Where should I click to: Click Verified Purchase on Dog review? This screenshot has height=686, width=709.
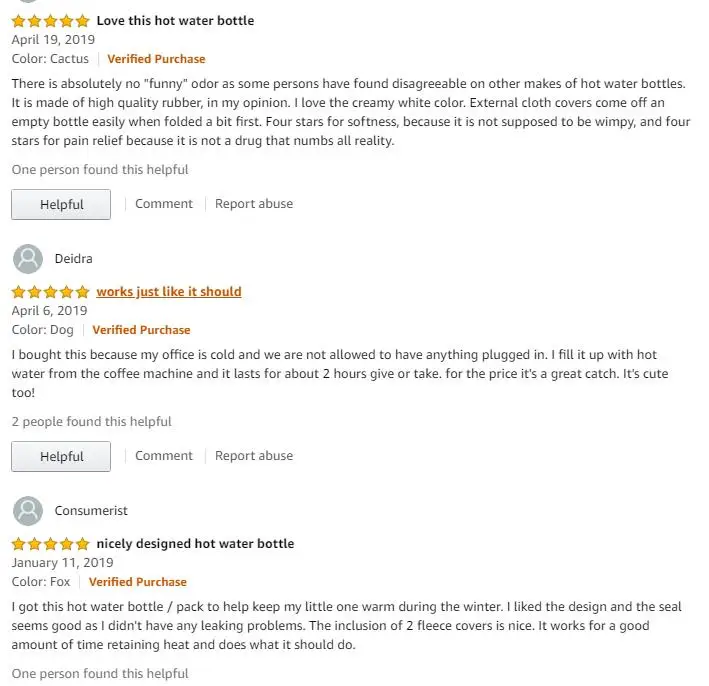[141, 330]
